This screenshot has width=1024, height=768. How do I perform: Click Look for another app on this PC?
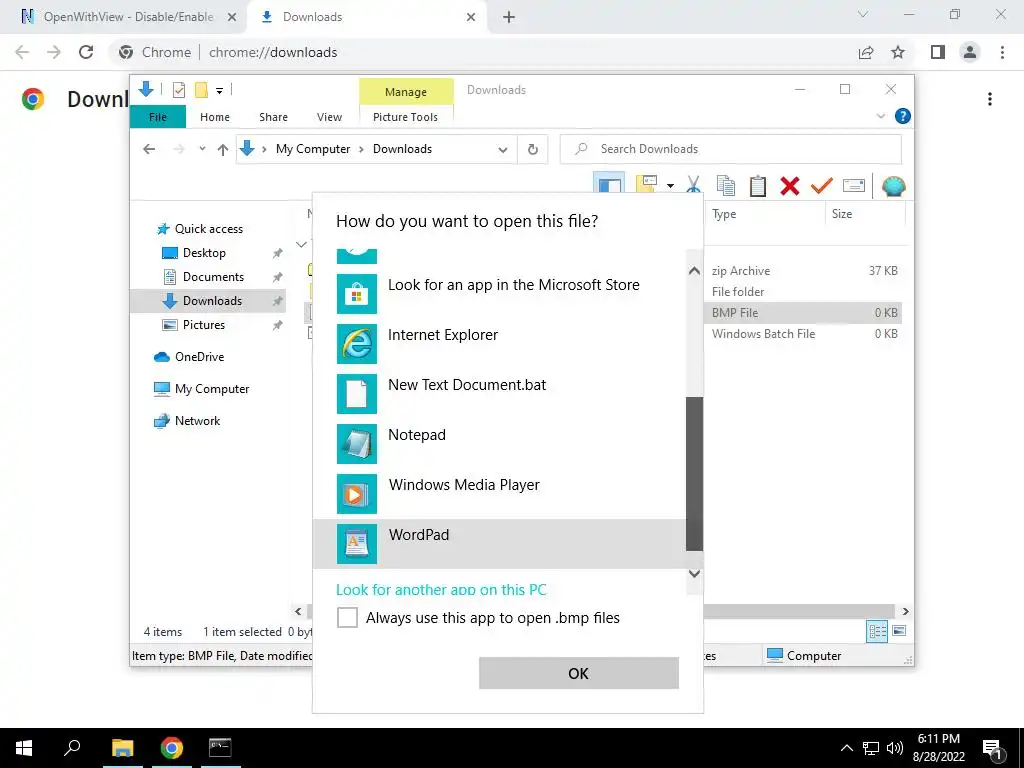click(441, 589)
